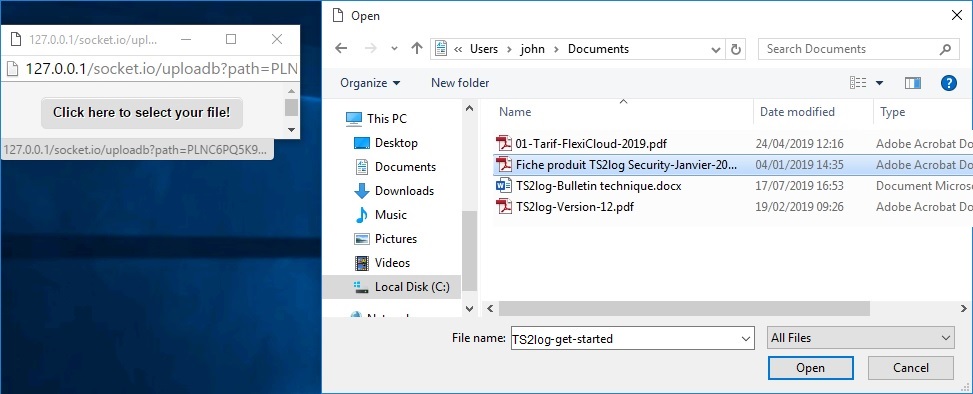Sort by Date modified column
973x394 pixels.
coord(797,112)
